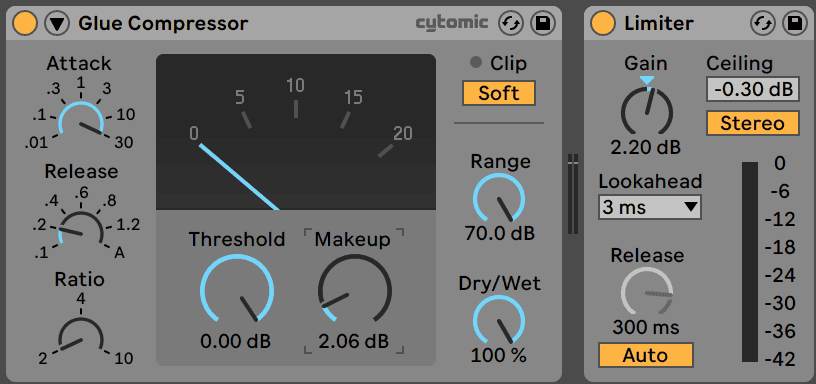Screen dimensions: 816x384
Task: Click the Dry/Wet knob
Action: pyautogui.click(x=499, y=321)
